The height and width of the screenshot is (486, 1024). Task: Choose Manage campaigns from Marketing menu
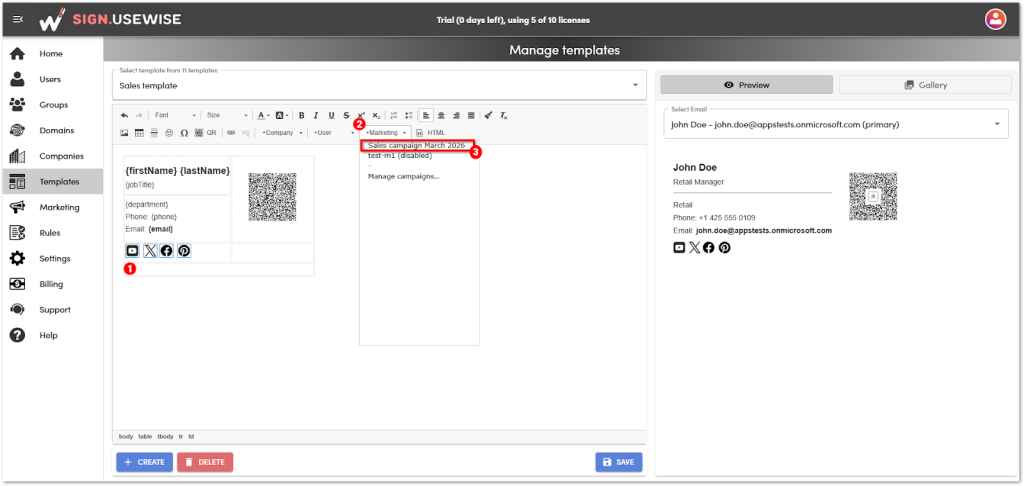(x=403, y=176)
